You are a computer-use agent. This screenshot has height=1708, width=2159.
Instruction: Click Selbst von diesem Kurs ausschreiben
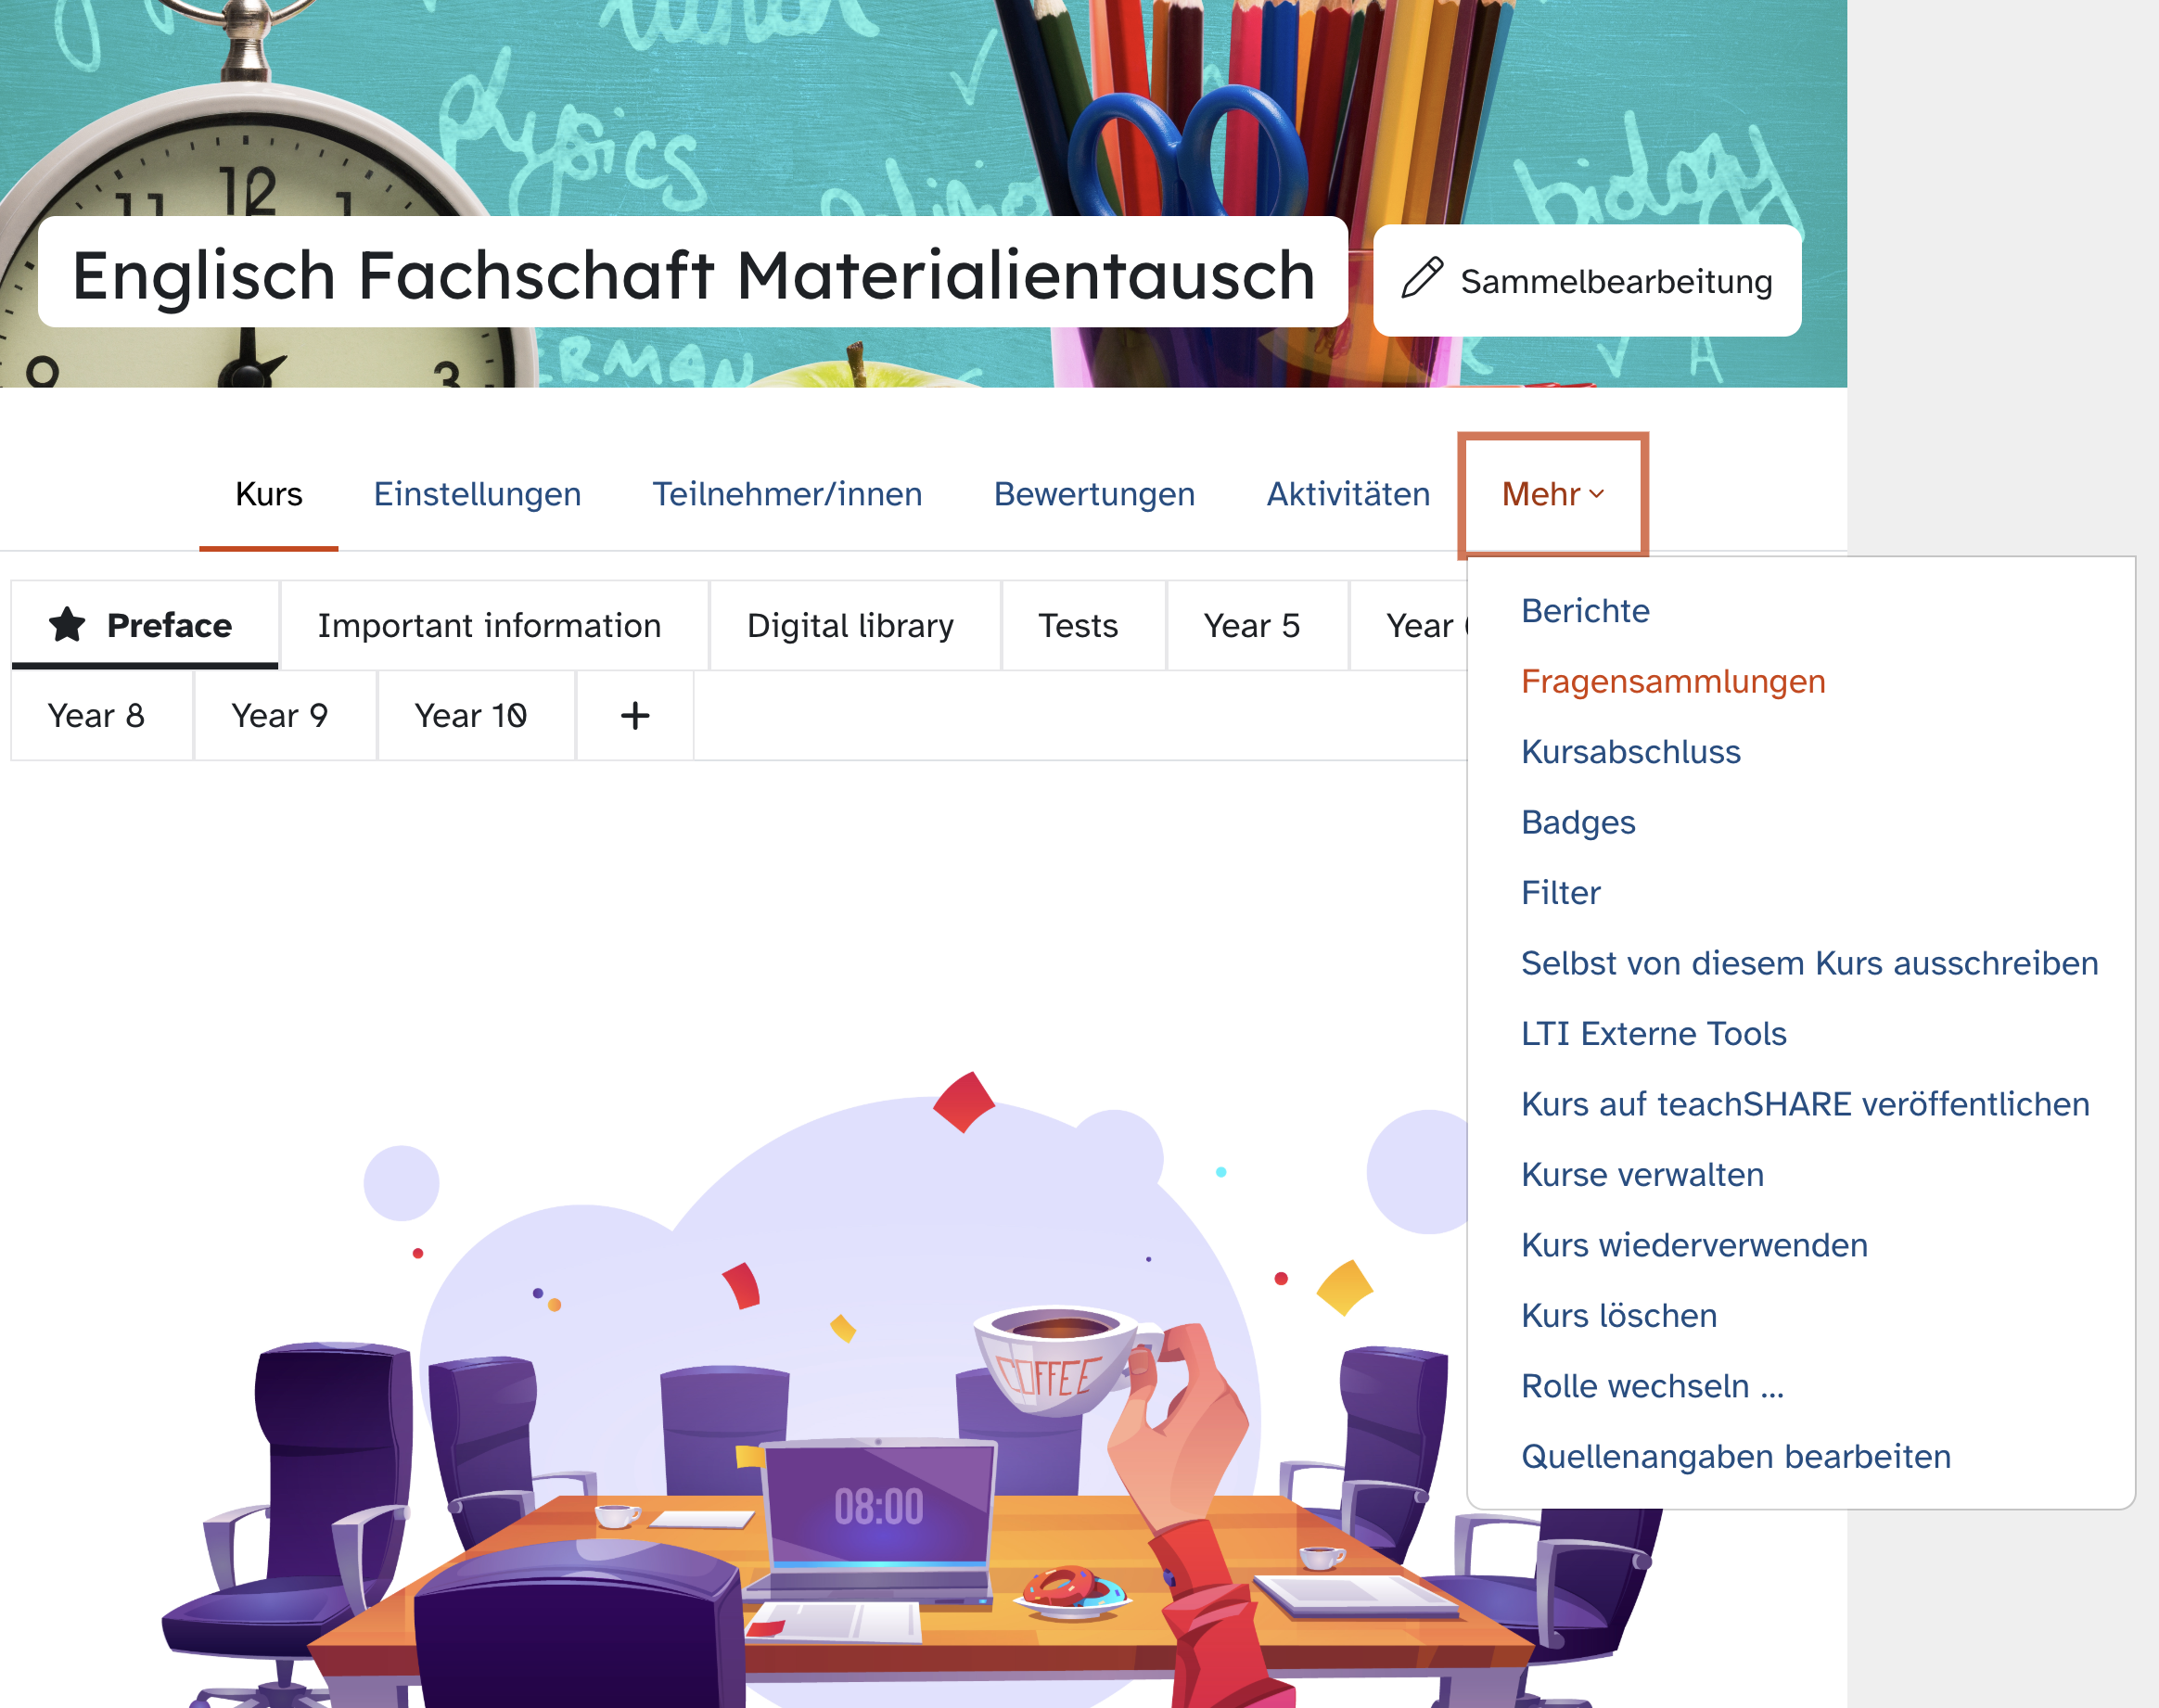coord(1809,963)
